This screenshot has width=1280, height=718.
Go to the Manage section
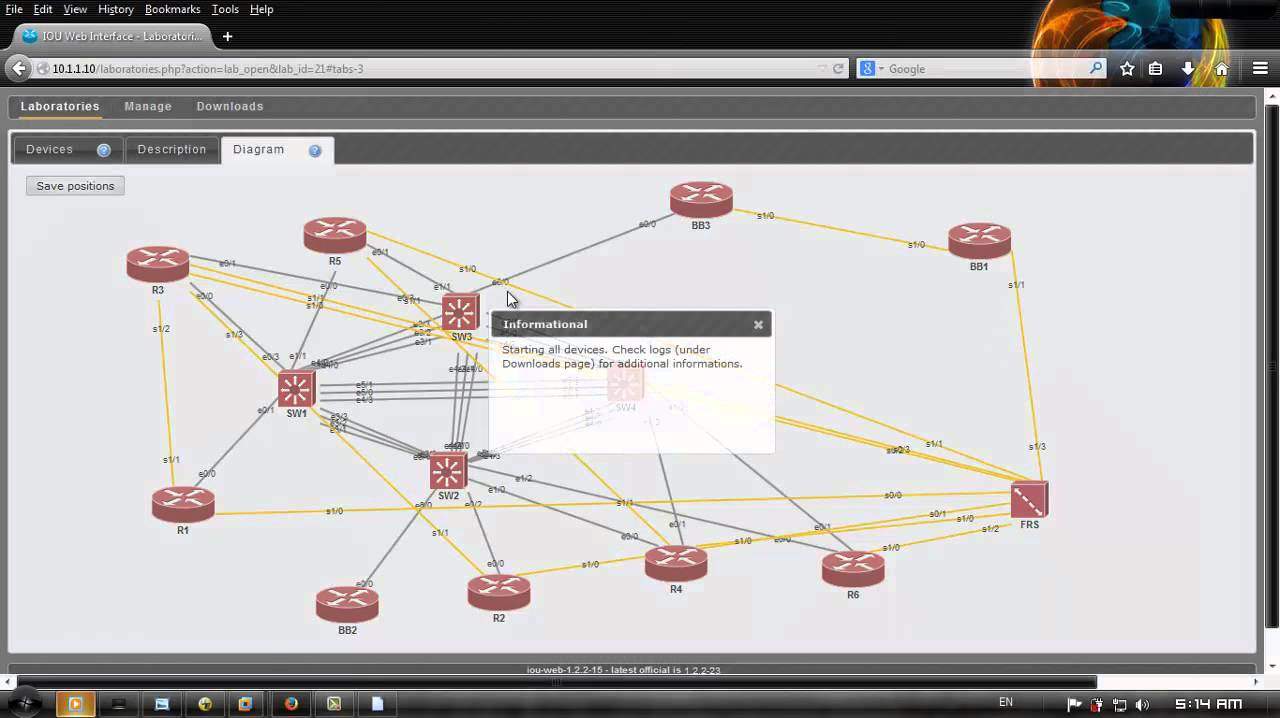pos(148,106)
